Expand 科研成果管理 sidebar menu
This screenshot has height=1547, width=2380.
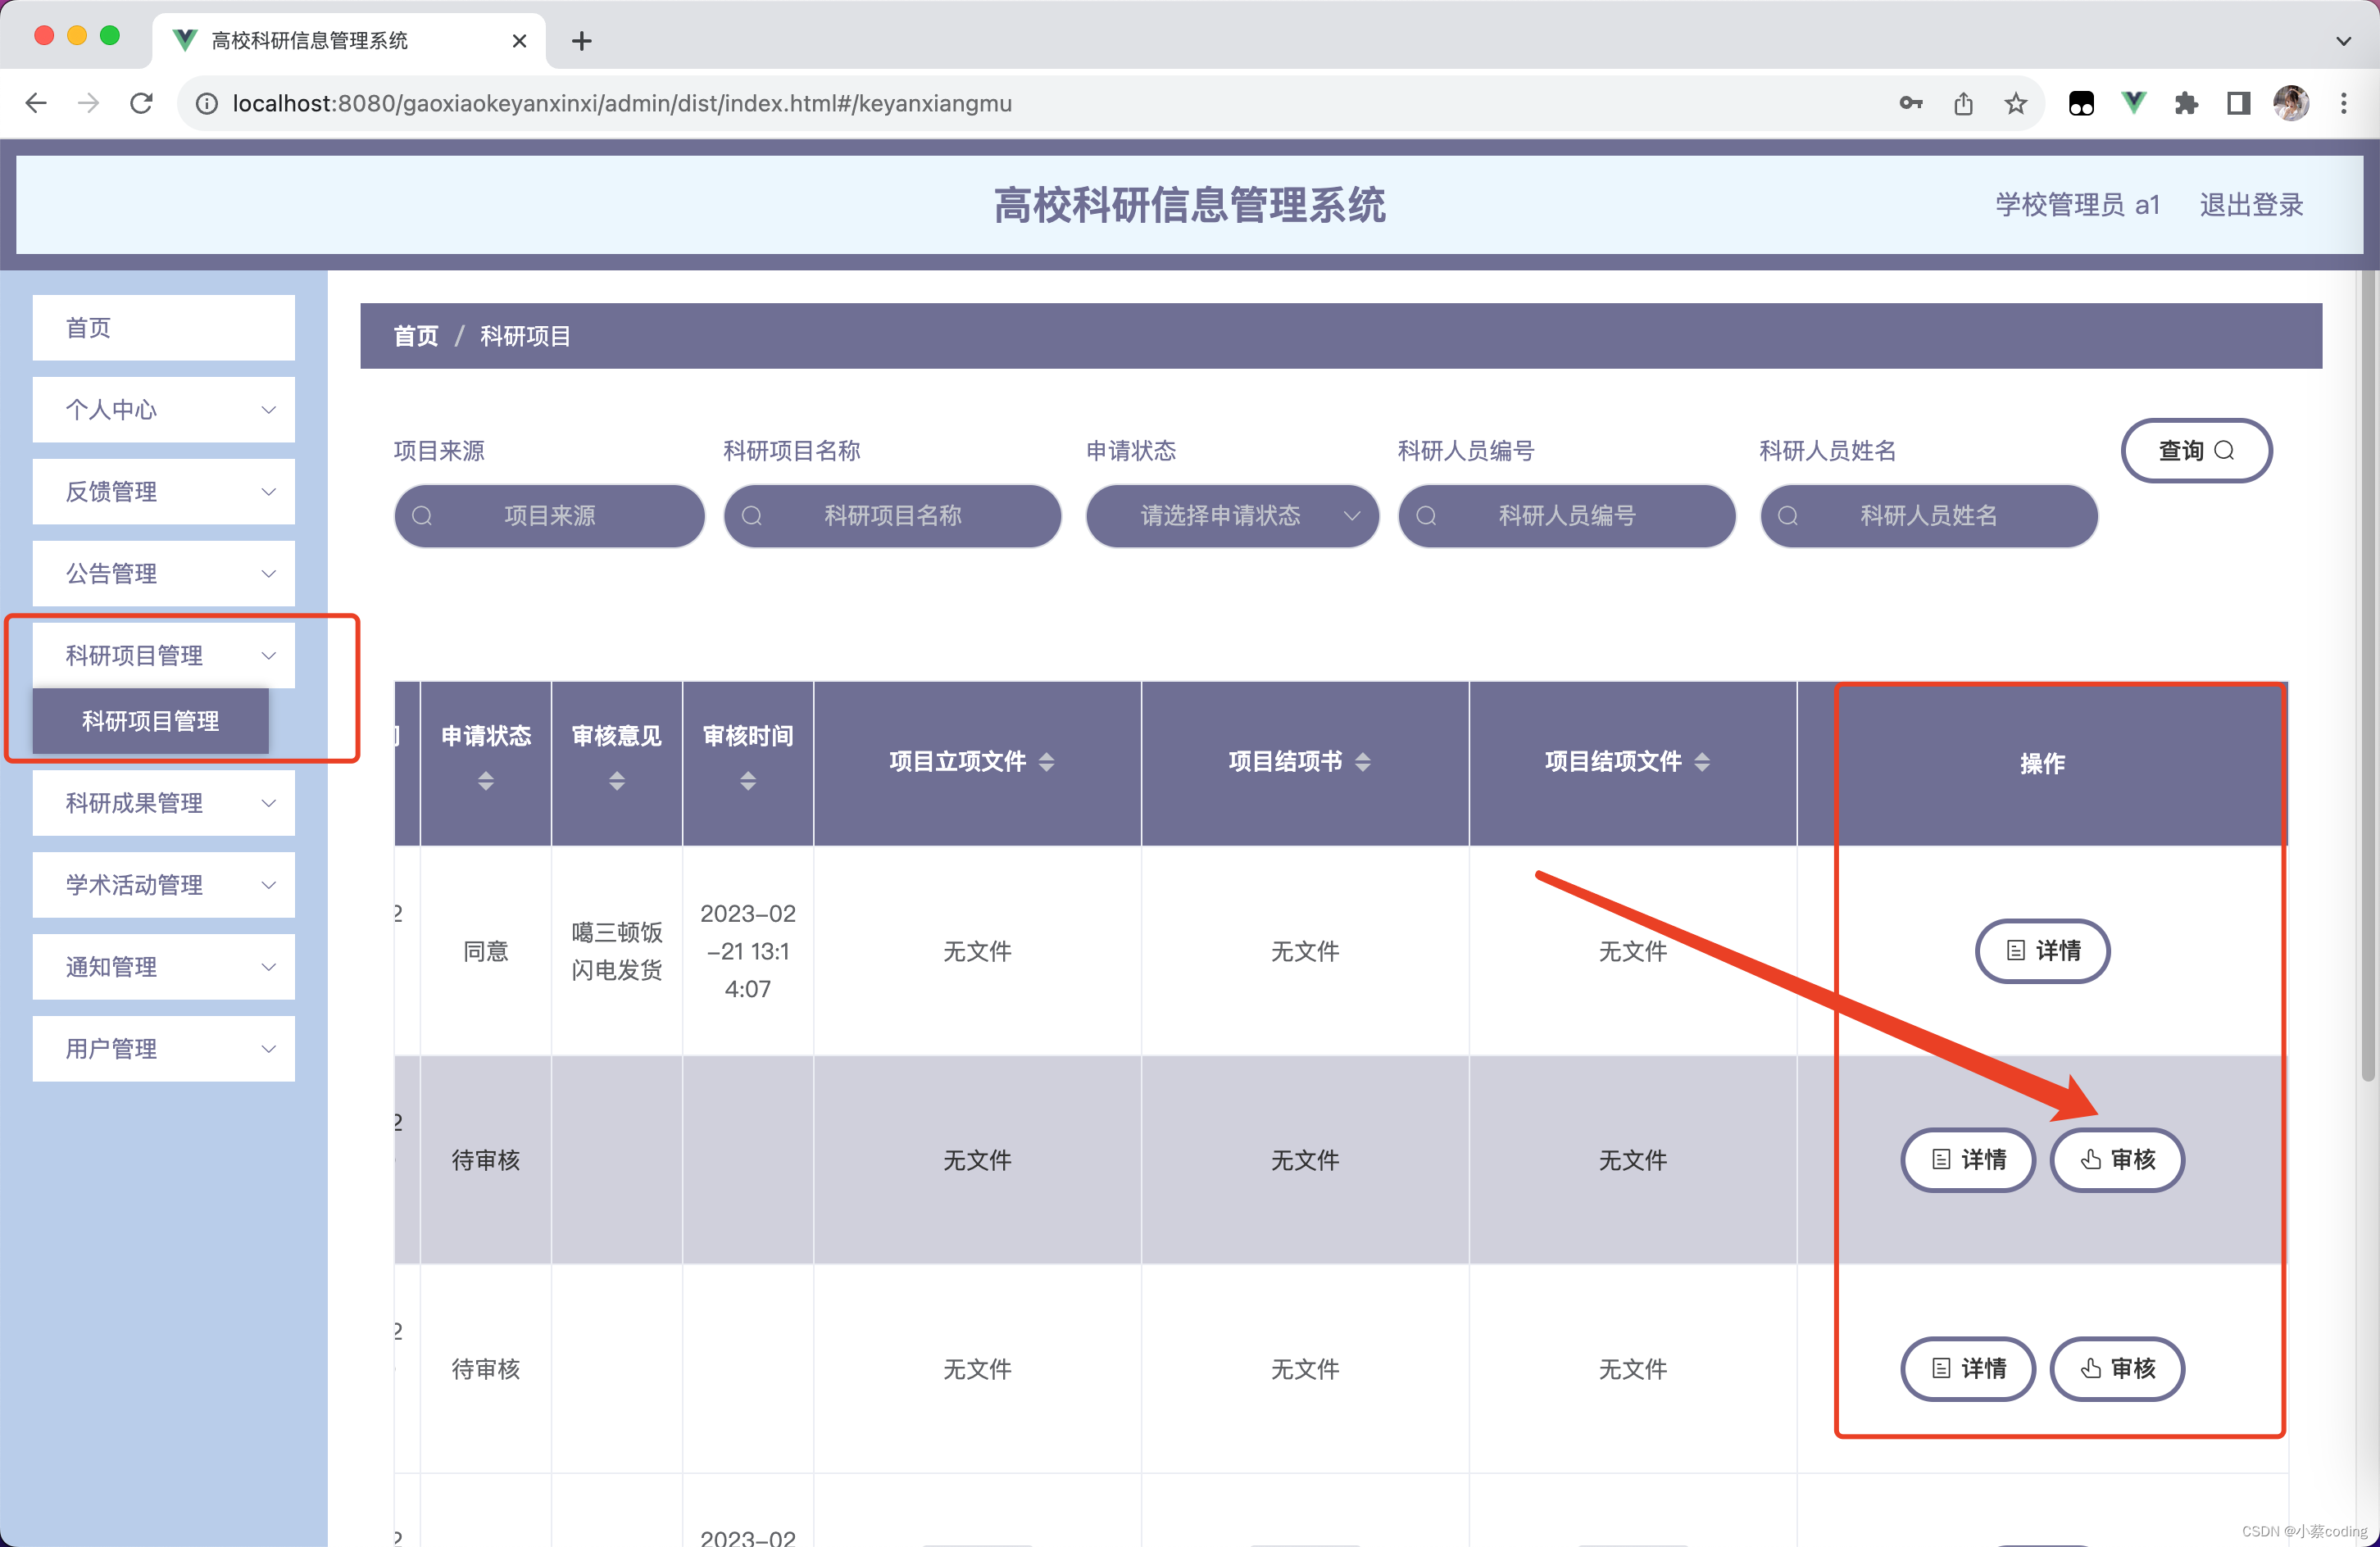tap(164, 803)
